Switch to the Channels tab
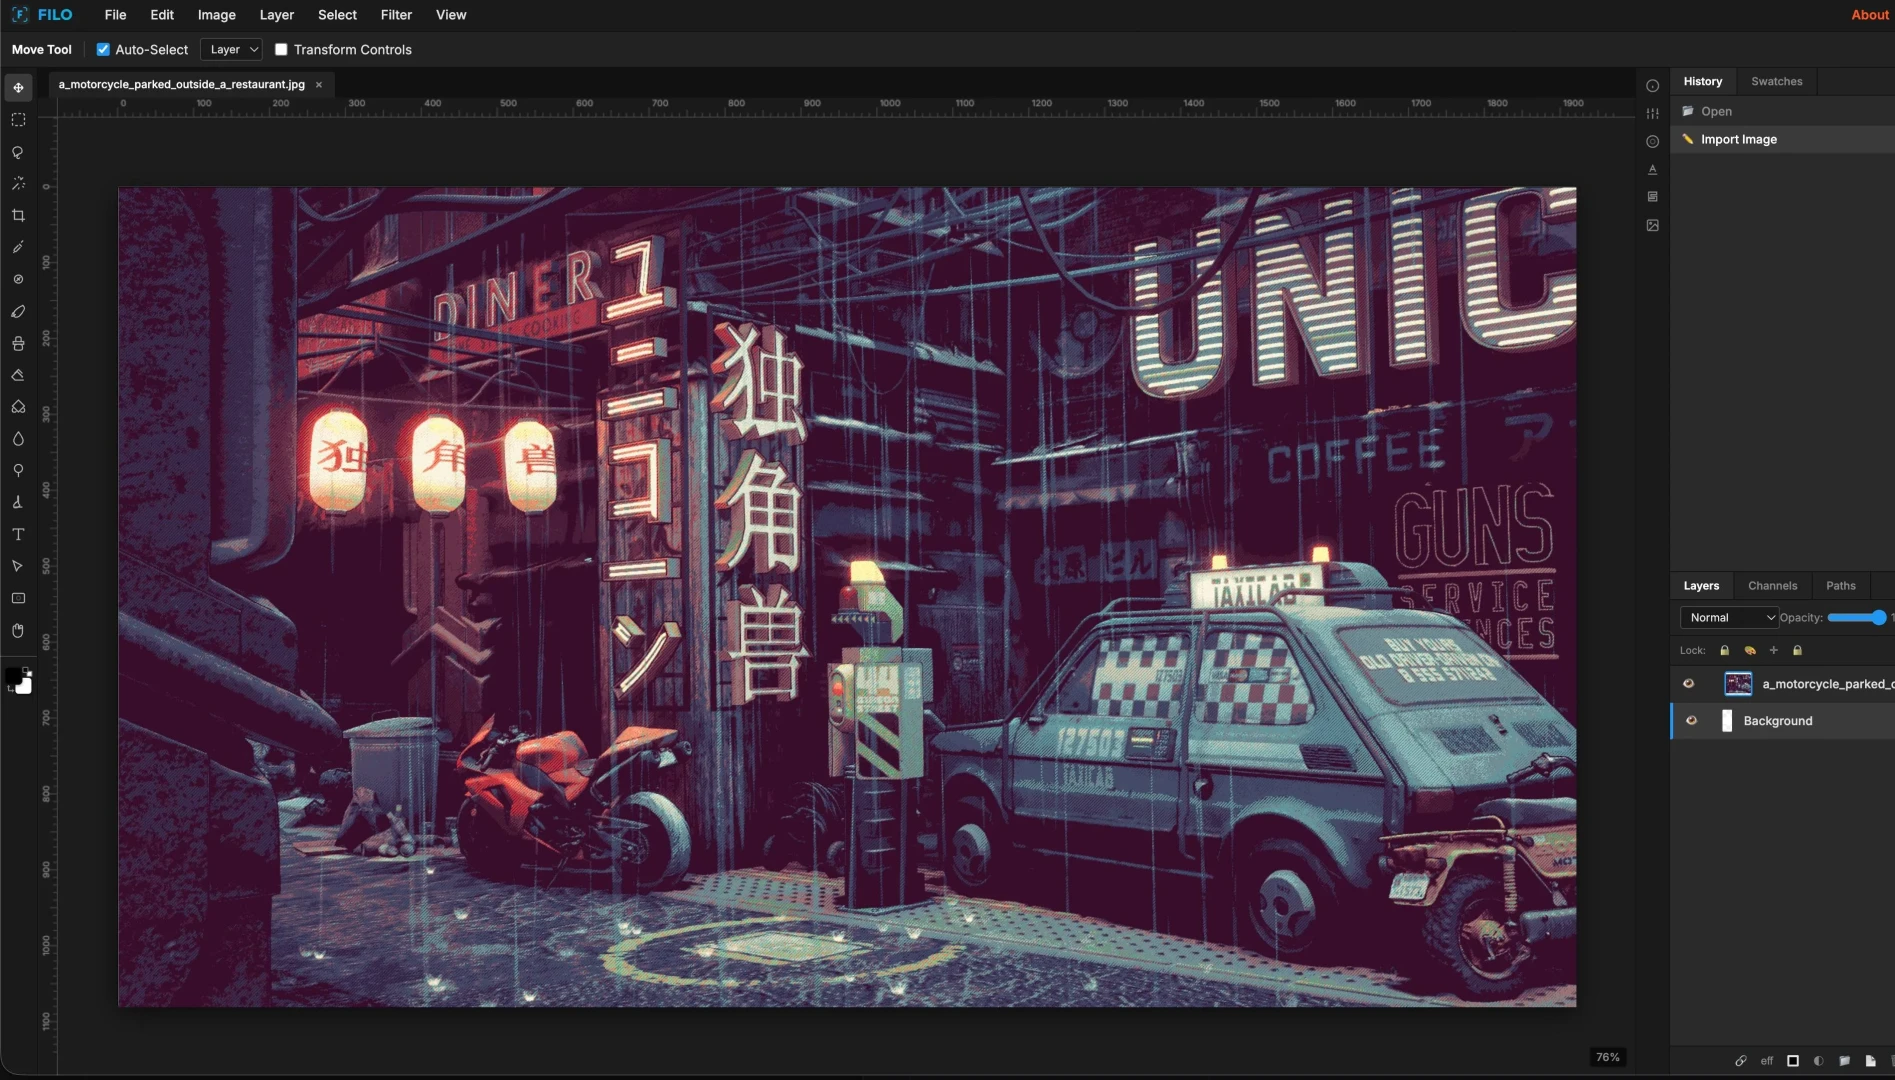The height and width of the screenshot is (1080, 1895). click(1772, 586)
